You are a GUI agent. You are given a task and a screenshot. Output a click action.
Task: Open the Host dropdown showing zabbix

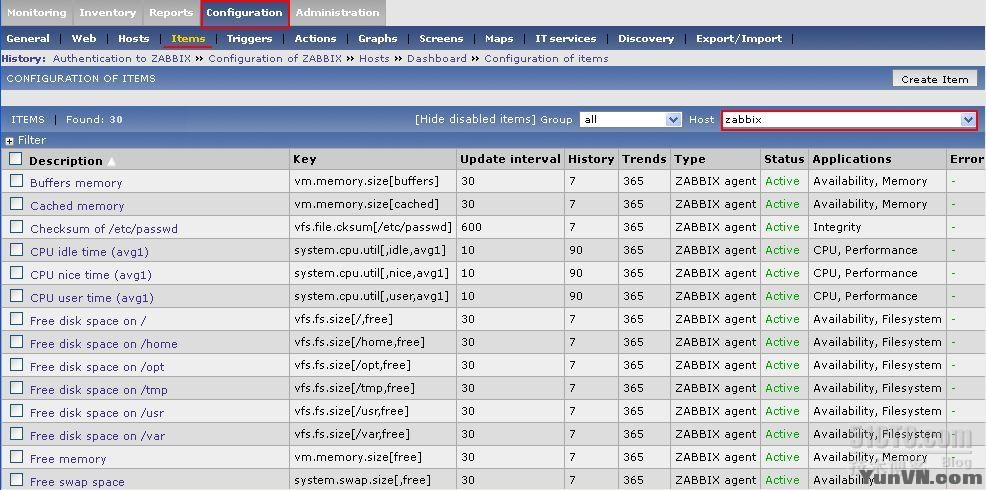point(849,120)
